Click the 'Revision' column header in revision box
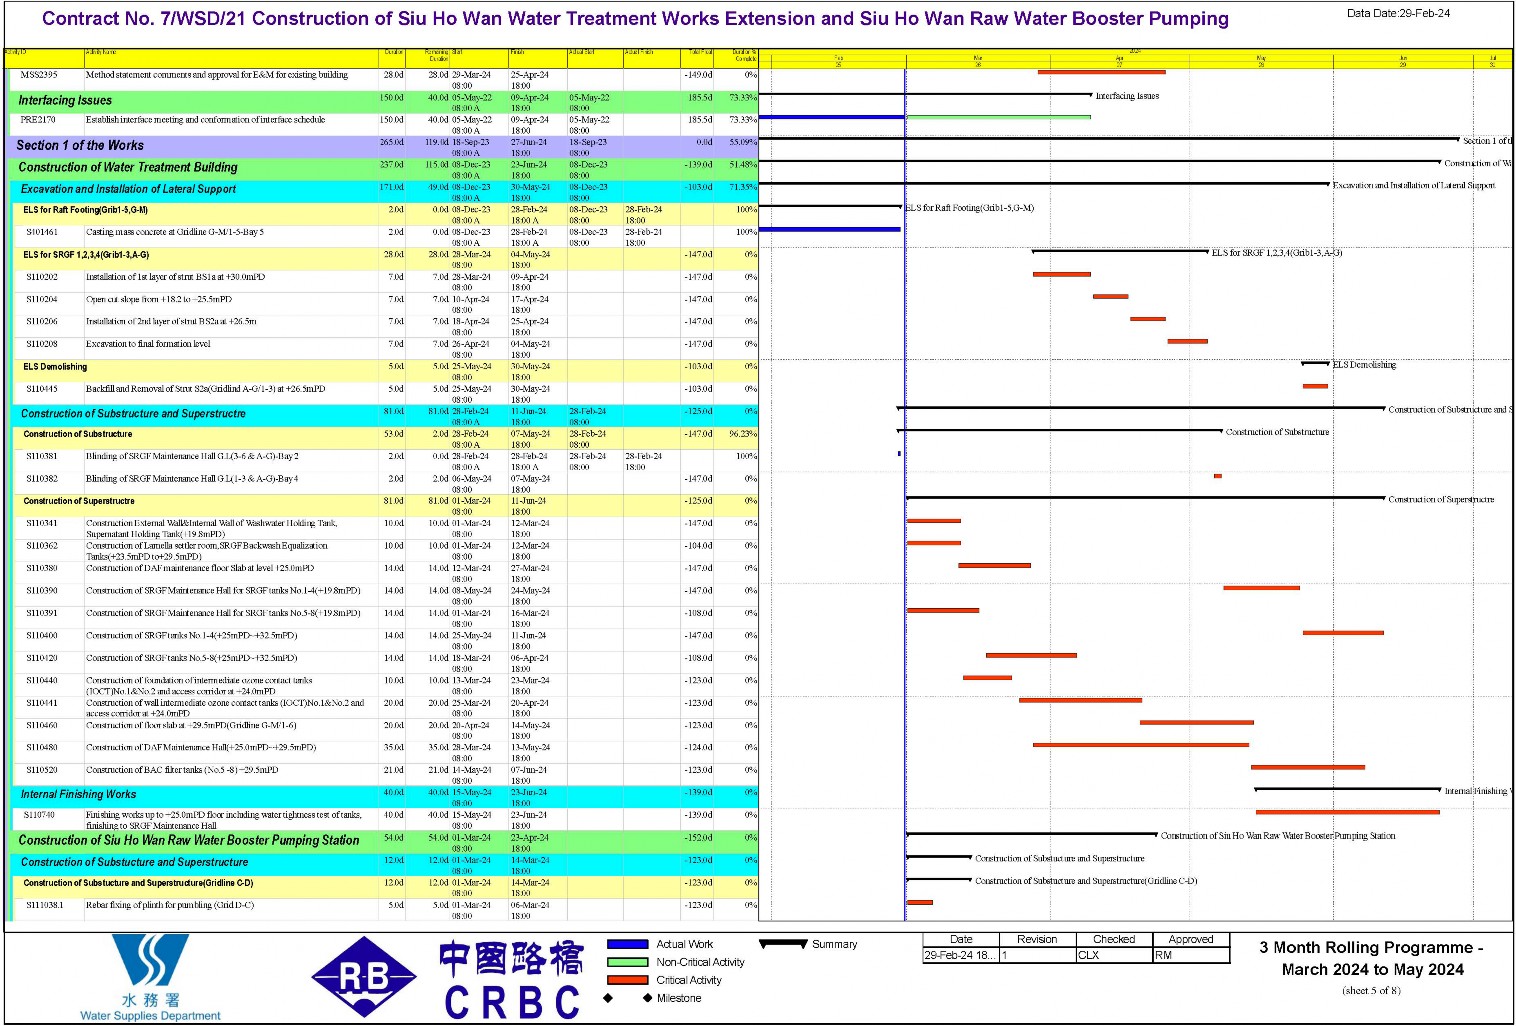The width and height of the screenshot is (1516, 1026). point(1037,939)
